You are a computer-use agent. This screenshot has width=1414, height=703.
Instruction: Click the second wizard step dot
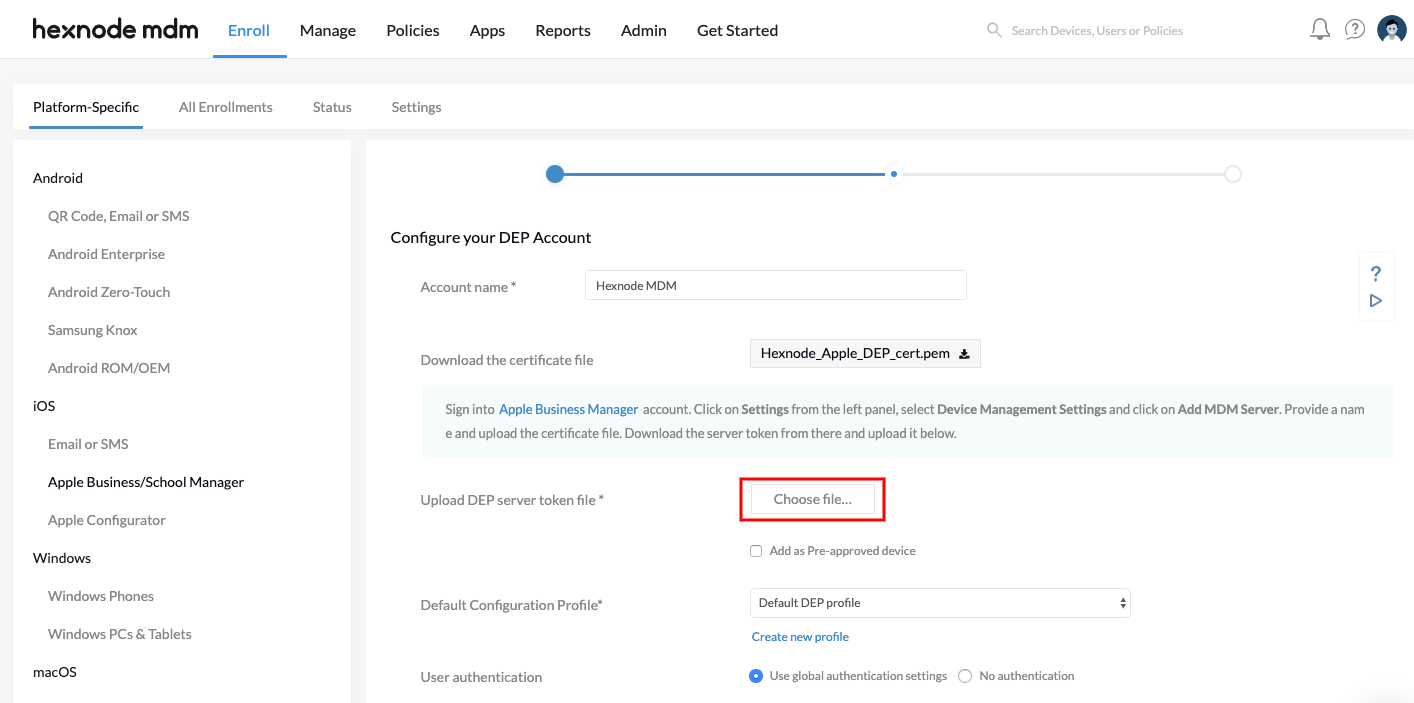click(x=894, y=174)
